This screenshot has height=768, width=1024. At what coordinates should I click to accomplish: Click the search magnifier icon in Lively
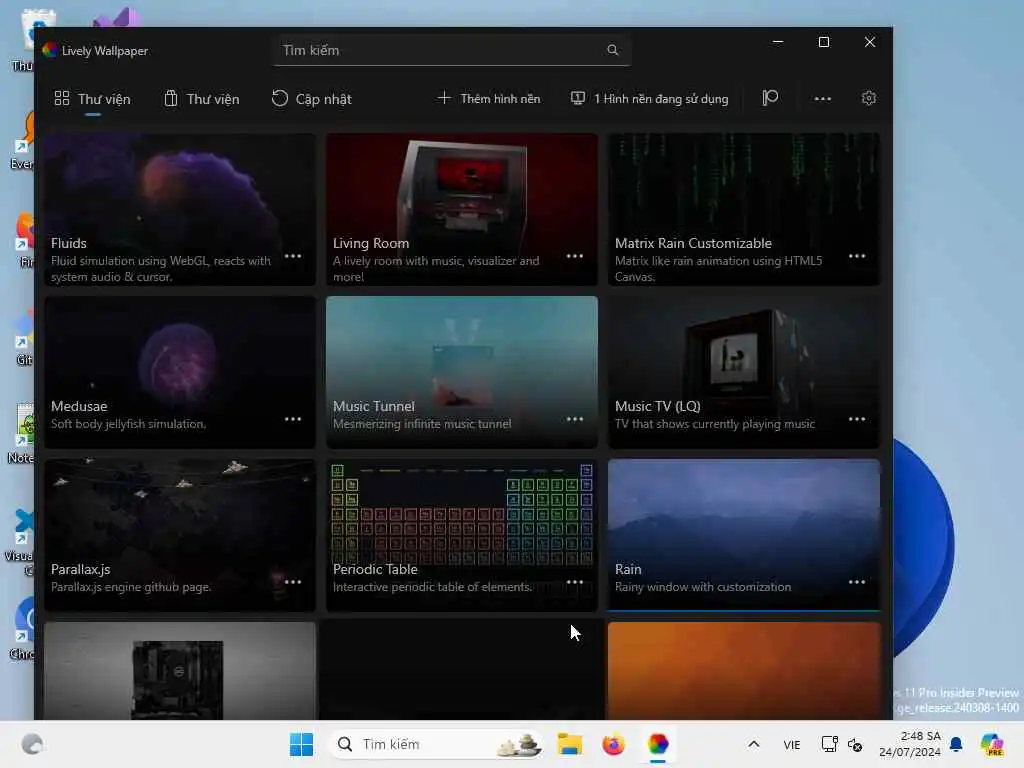coord(613,50)
